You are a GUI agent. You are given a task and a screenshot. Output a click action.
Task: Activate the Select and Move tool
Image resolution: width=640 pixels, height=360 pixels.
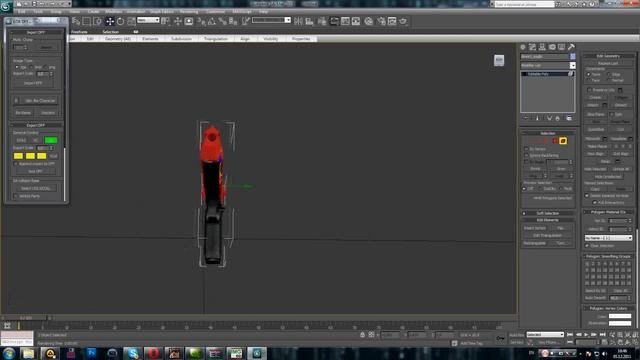click(x=110, y=21)
